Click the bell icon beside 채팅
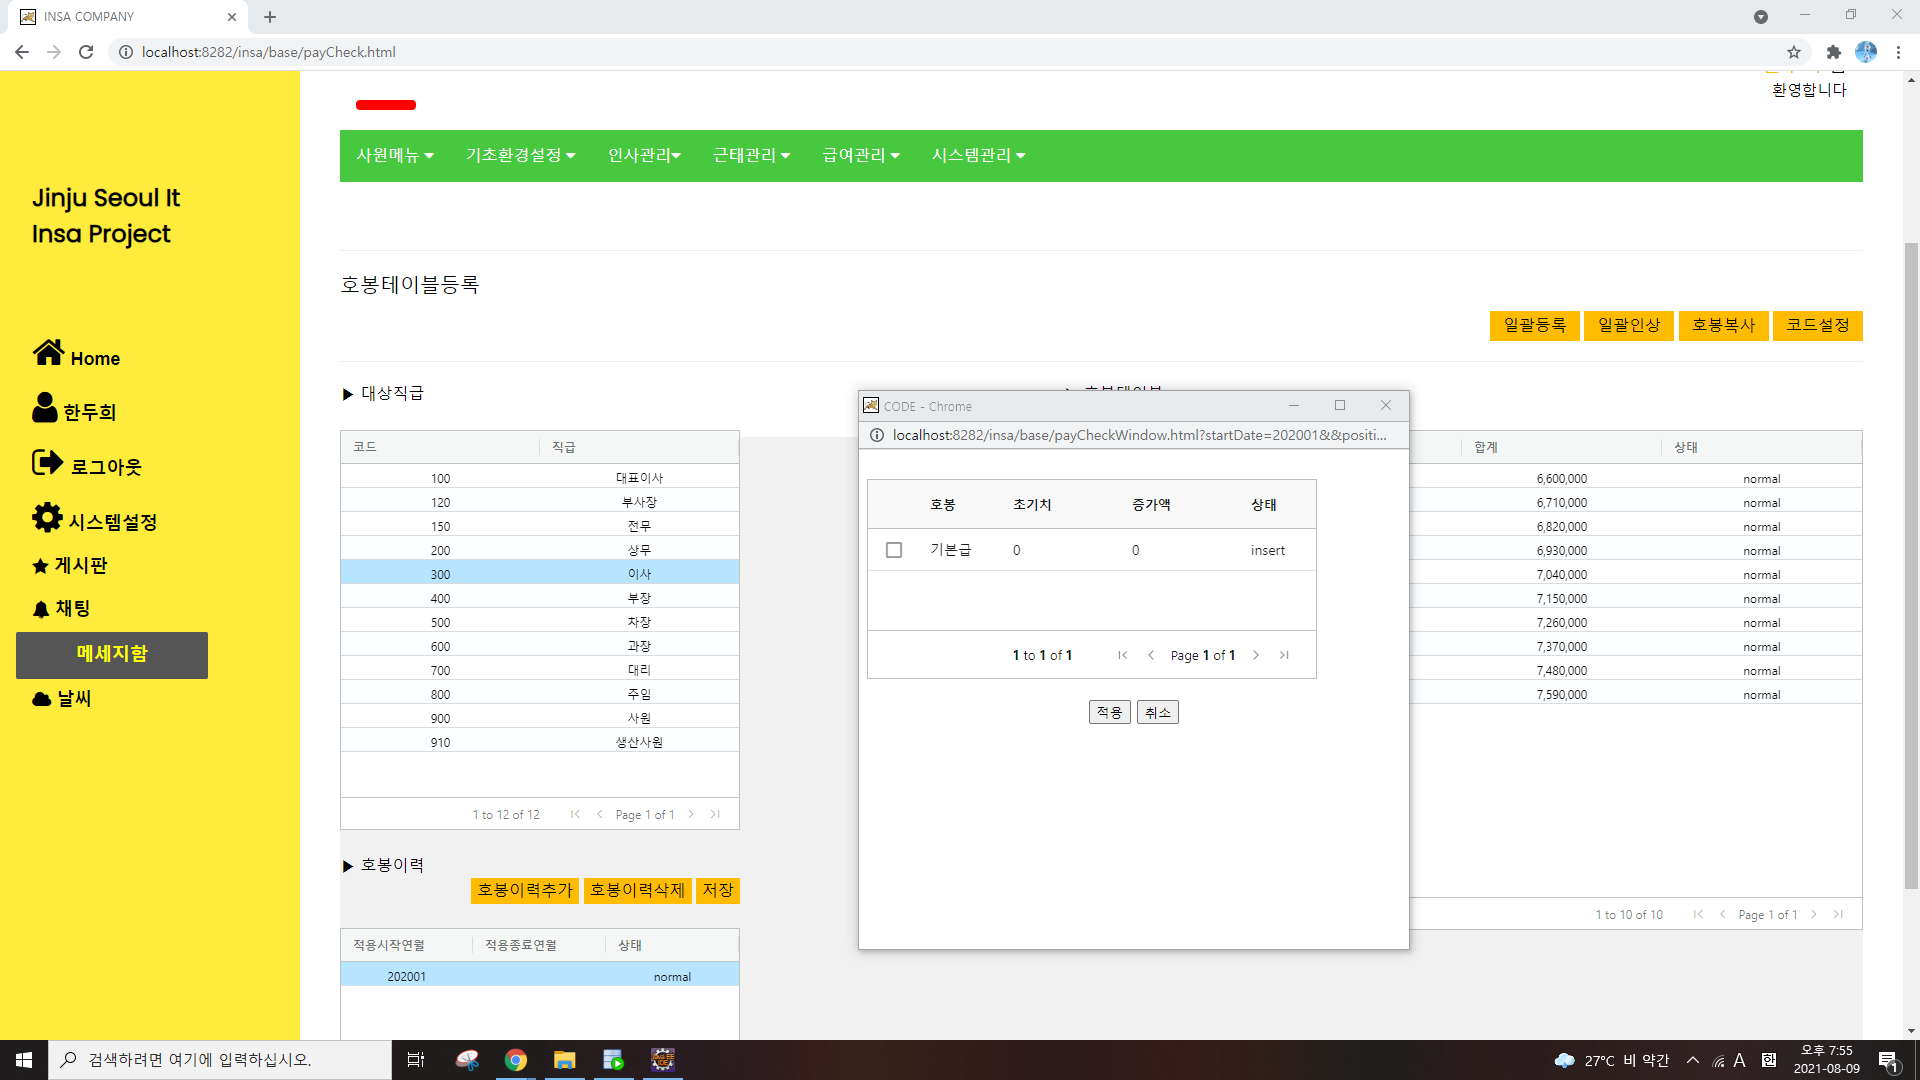This screenshot has height=1080, width=1920. (41, 609)
